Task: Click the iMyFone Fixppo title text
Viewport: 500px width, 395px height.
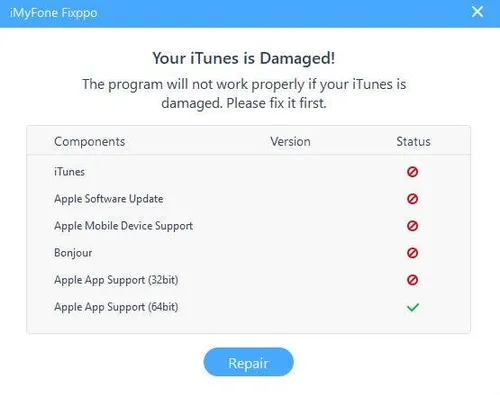Action: coord(54,13)
